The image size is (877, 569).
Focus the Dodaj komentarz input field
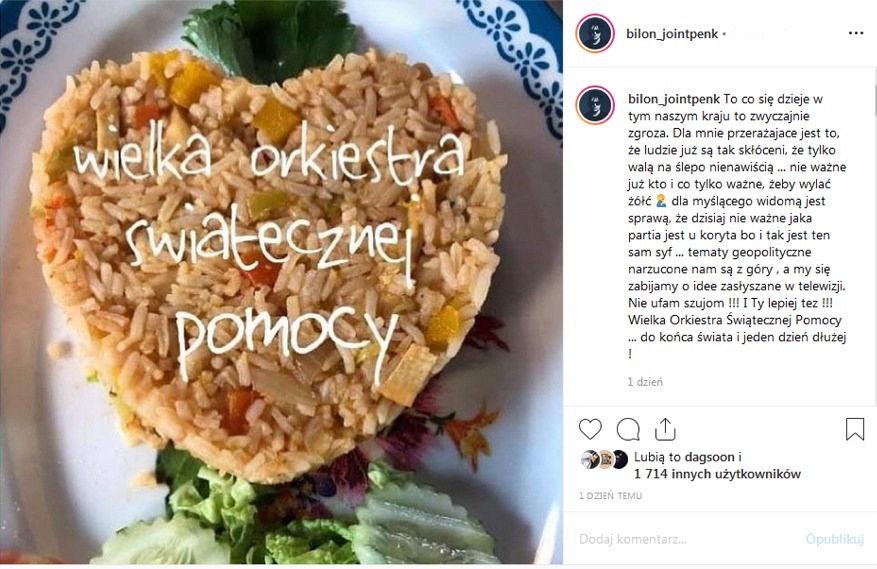click(688, 539)
